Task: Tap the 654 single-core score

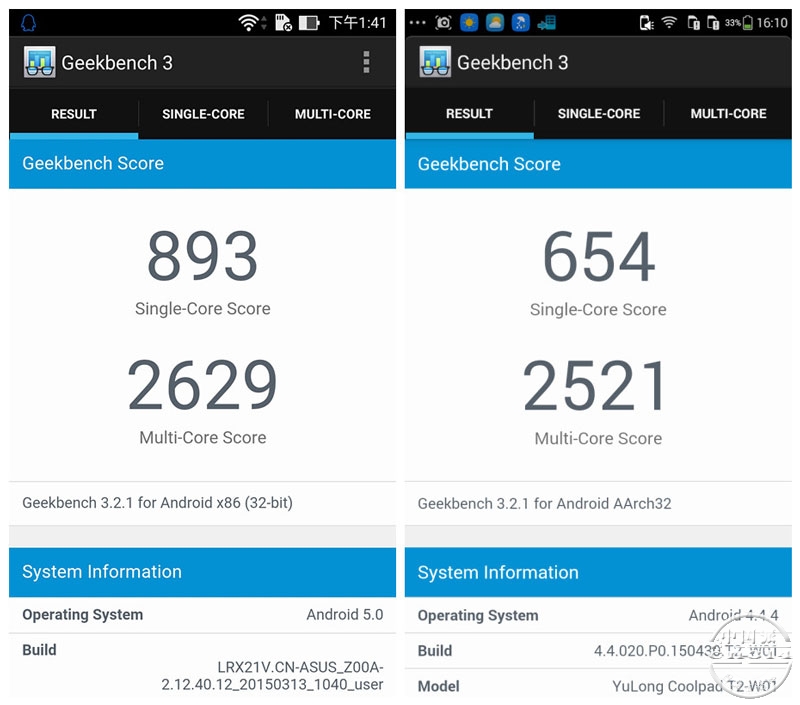Action: (598, 257)
